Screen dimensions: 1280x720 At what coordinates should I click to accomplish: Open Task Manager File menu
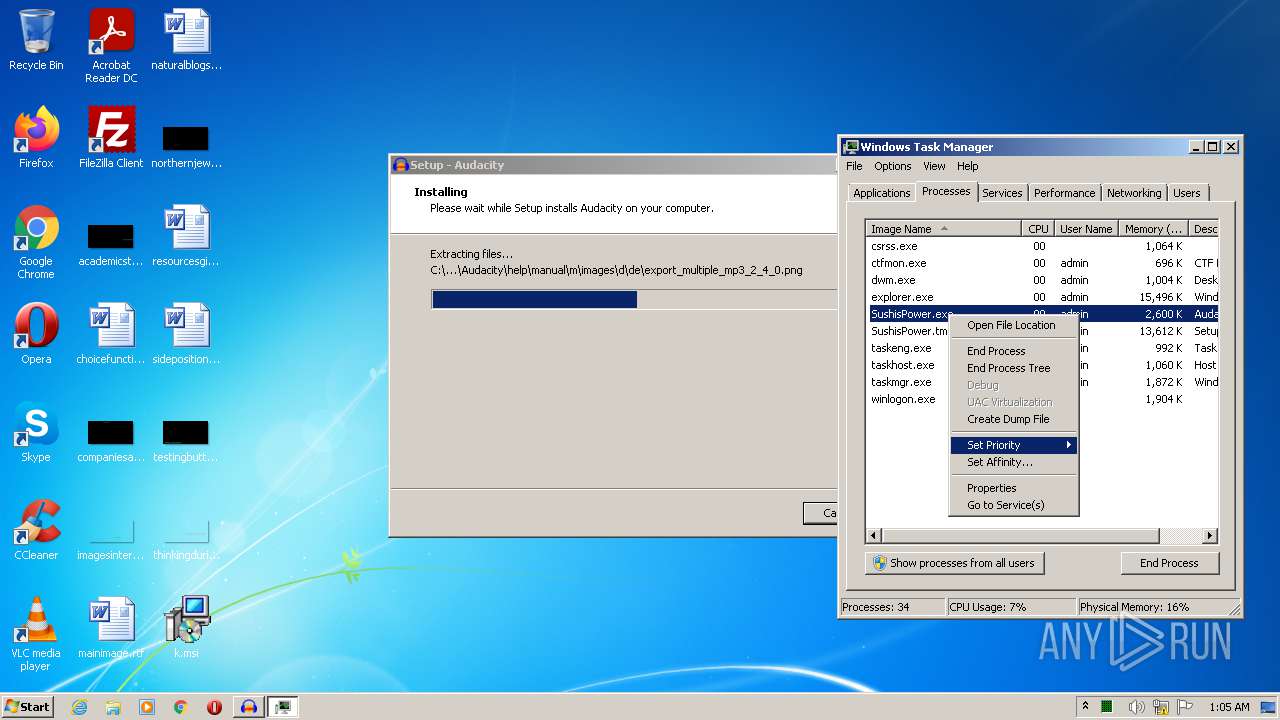point(854,166)
